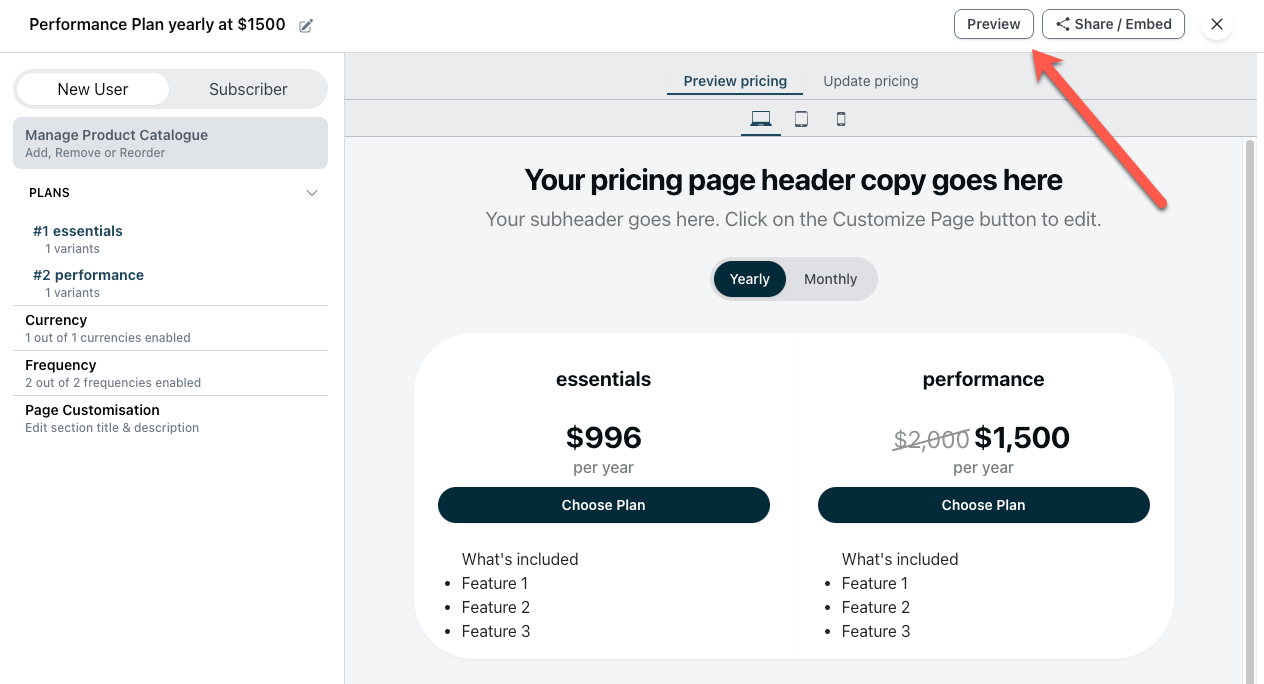This screenshot has width=1264, height=684.
Task: Select Yearly billing frequency
Action: click(750, 279)
